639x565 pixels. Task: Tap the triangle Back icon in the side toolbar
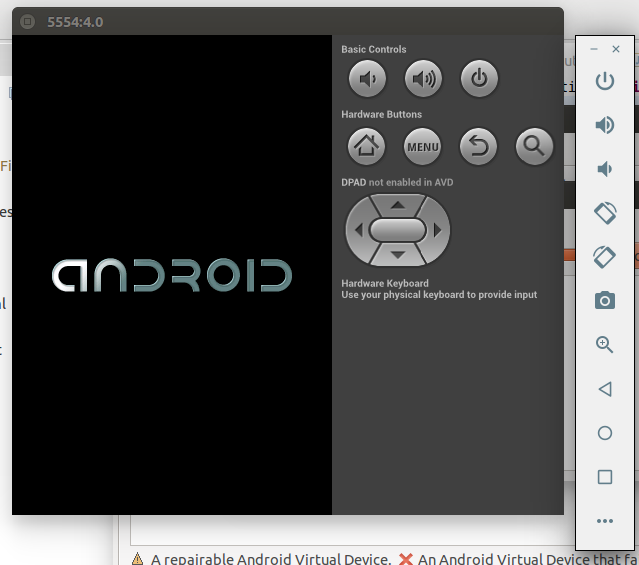pyautogui.click(x=604, y=389)
